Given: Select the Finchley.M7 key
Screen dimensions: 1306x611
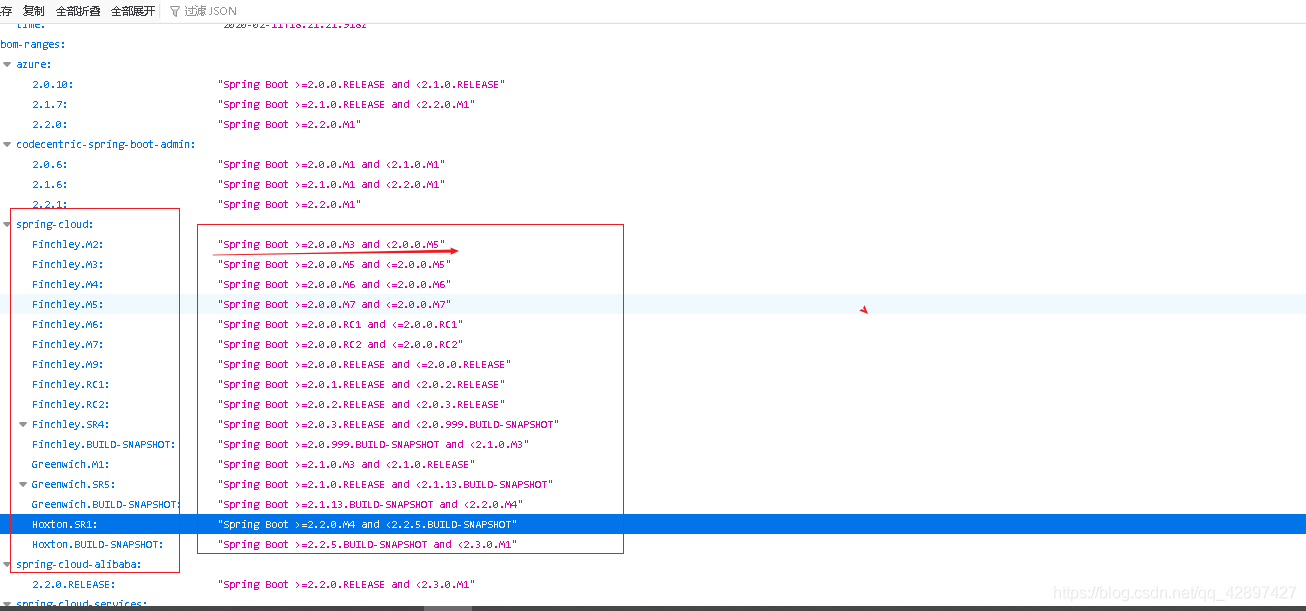Looking at the screenshot, I should [68, 344].
